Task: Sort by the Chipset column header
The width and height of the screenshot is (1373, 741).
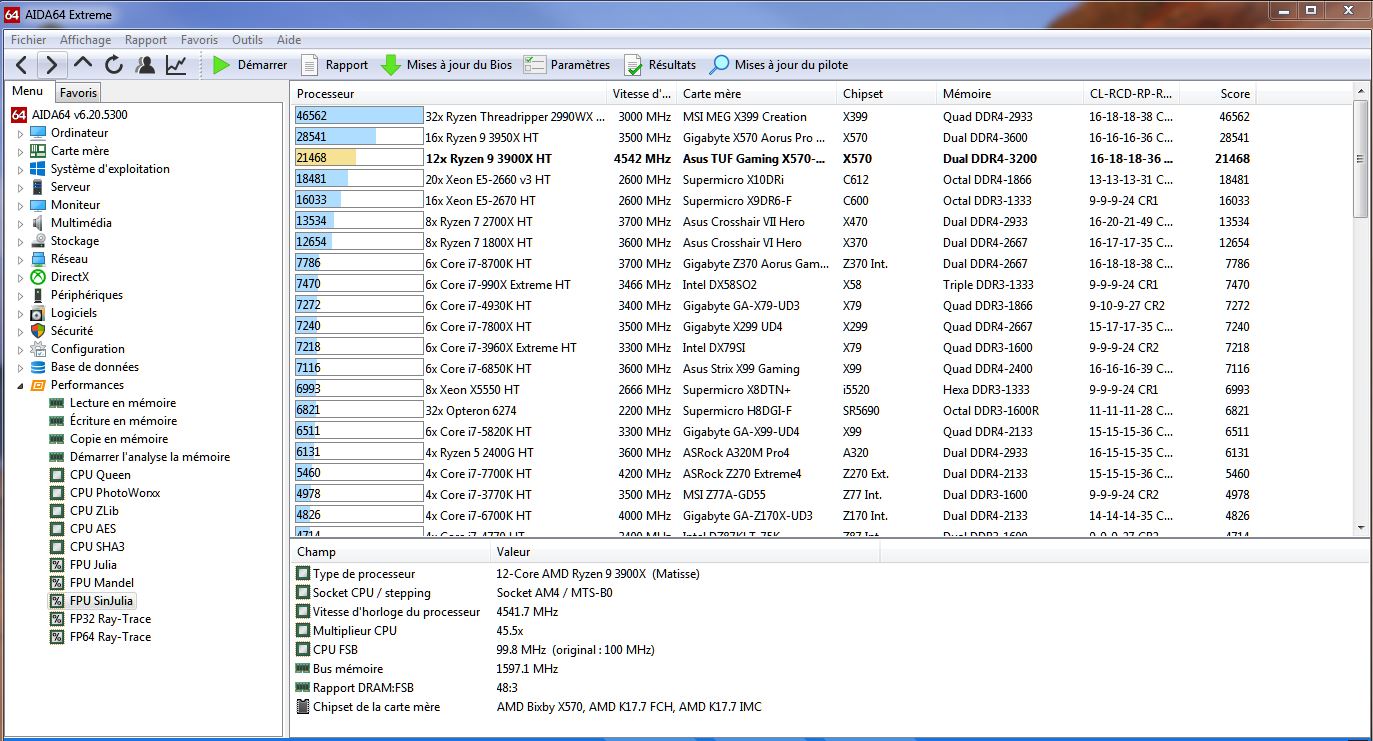Action: pyautogui.click(x=887, y=94)
